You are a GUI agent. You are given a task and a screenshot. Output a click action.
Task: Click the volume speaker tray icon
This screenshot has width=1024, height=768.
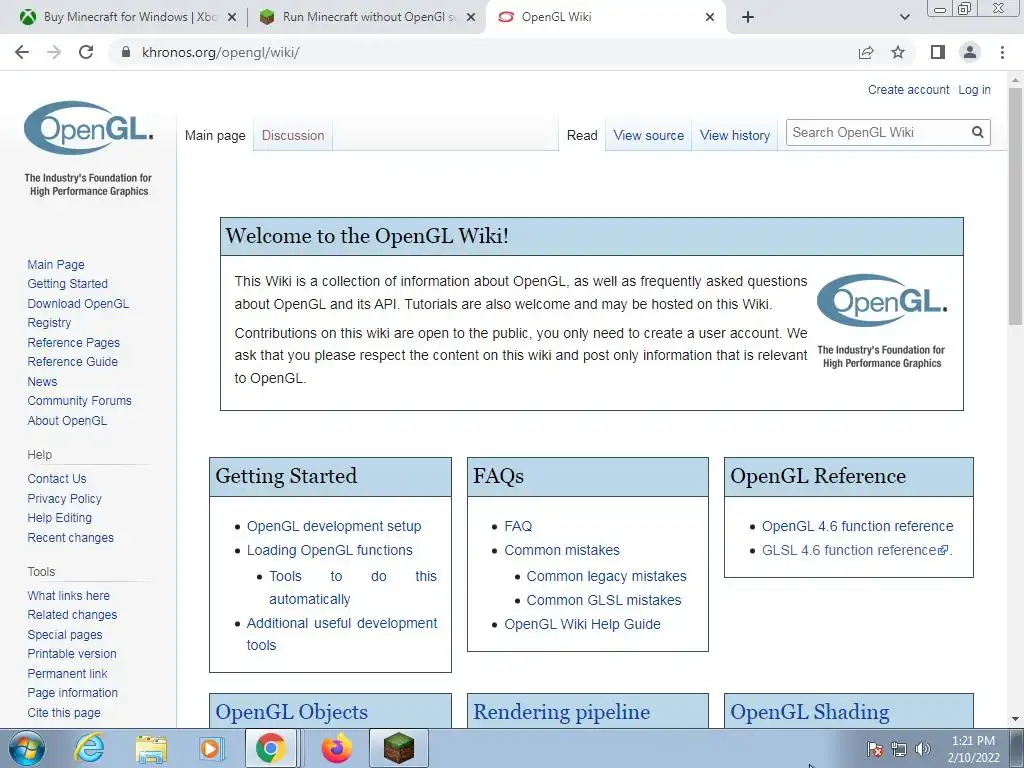(x=922, y=749)
